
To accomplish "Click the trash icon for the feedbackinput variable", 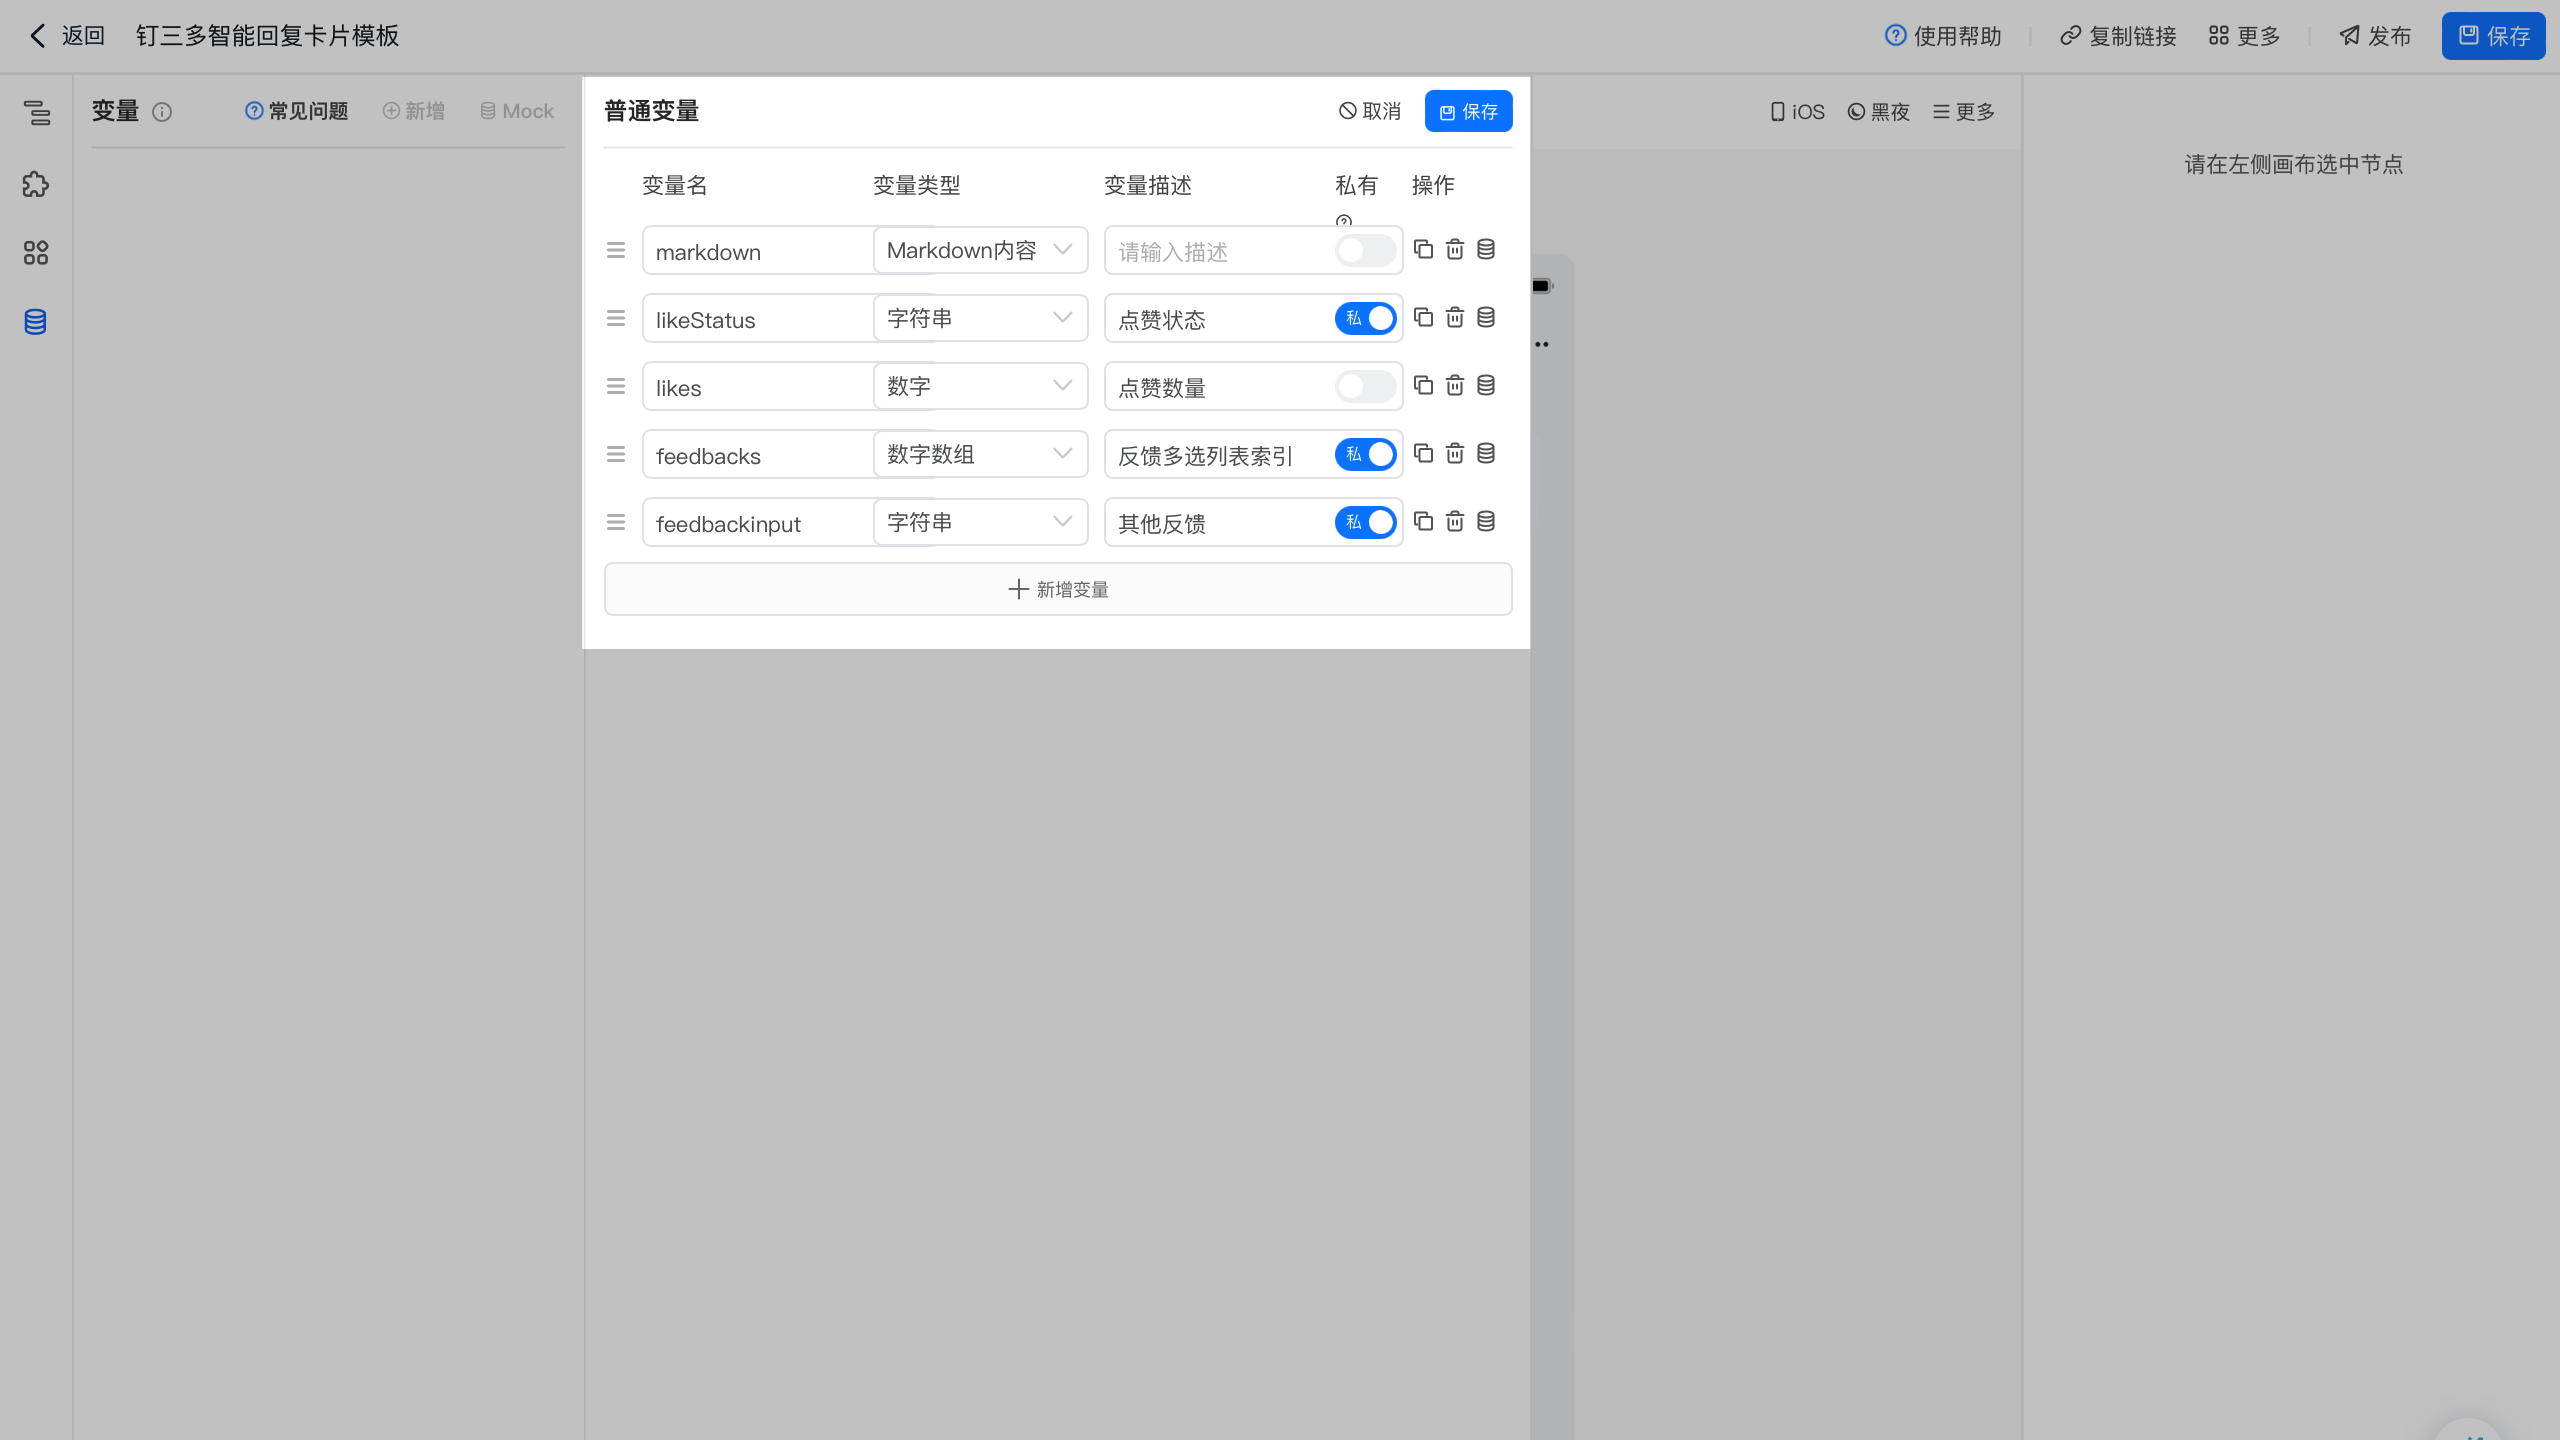I will pos(1455,521).
